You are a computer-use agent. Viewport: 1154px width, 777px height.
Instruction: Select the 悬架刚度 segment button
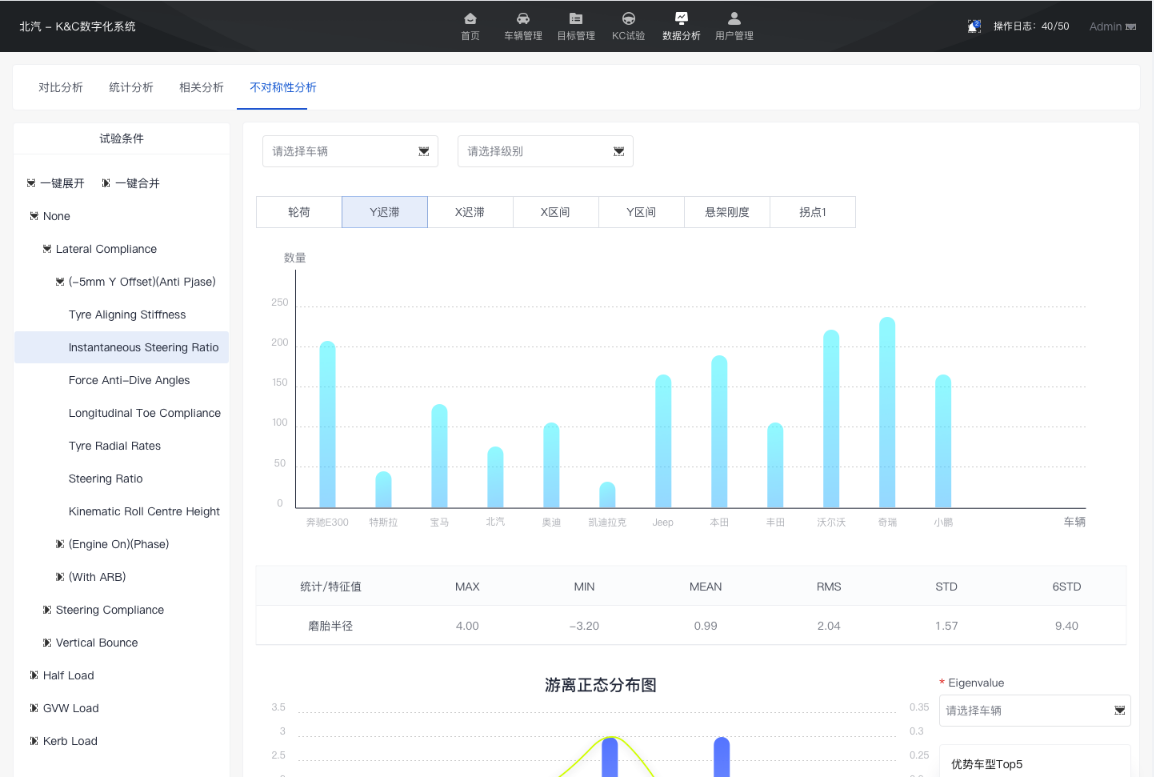[x=727, y=212]
